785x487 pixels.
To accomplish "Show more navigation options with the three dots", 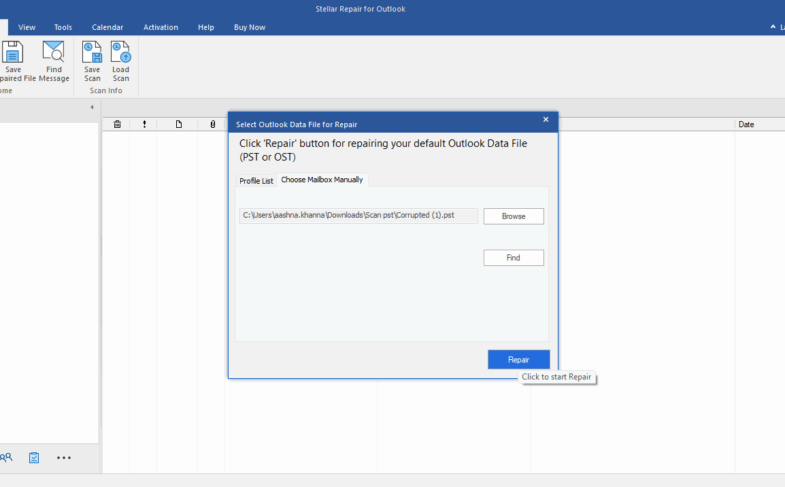I will click(x=64, y=457).
